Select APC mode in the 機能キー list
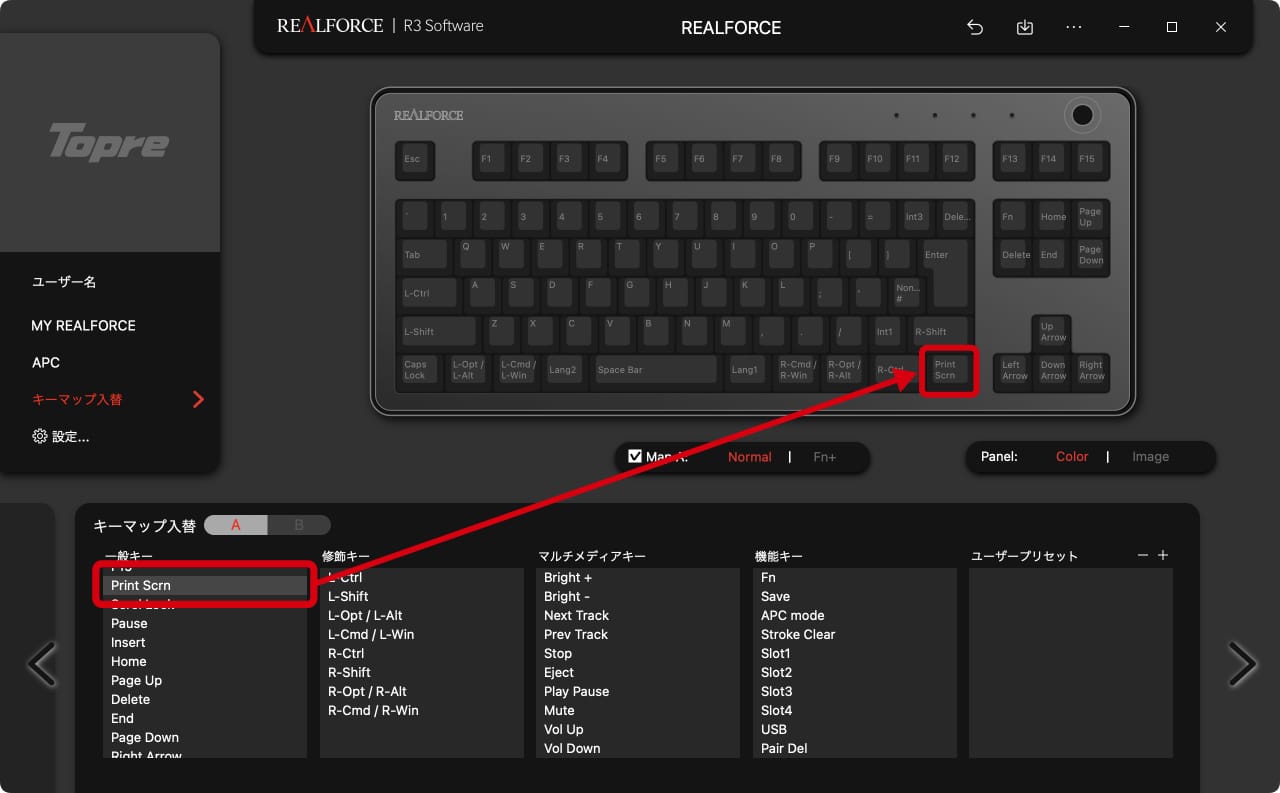Image resolution: width=1280 pixels, height=793 pixels. click(x=855, y=615)
